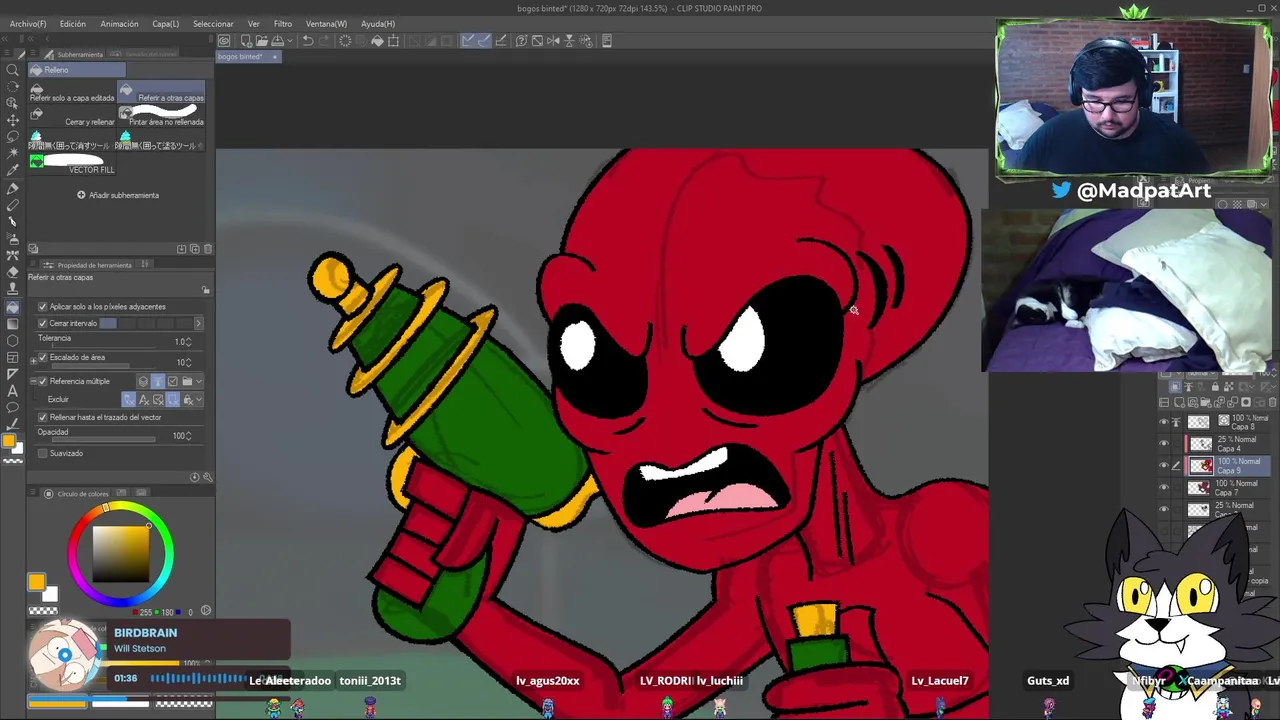
Task: Select the Auto select magic wand tool
Action: coord(12,154)
